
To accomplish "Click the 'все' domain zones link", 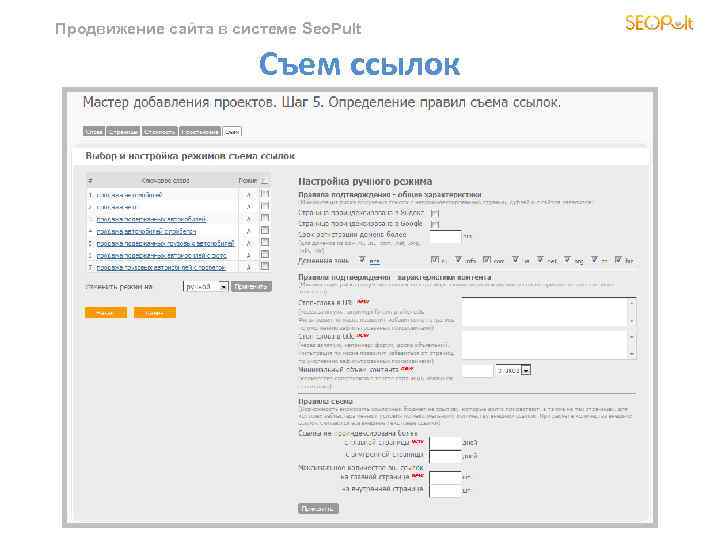I will [375, 261].
